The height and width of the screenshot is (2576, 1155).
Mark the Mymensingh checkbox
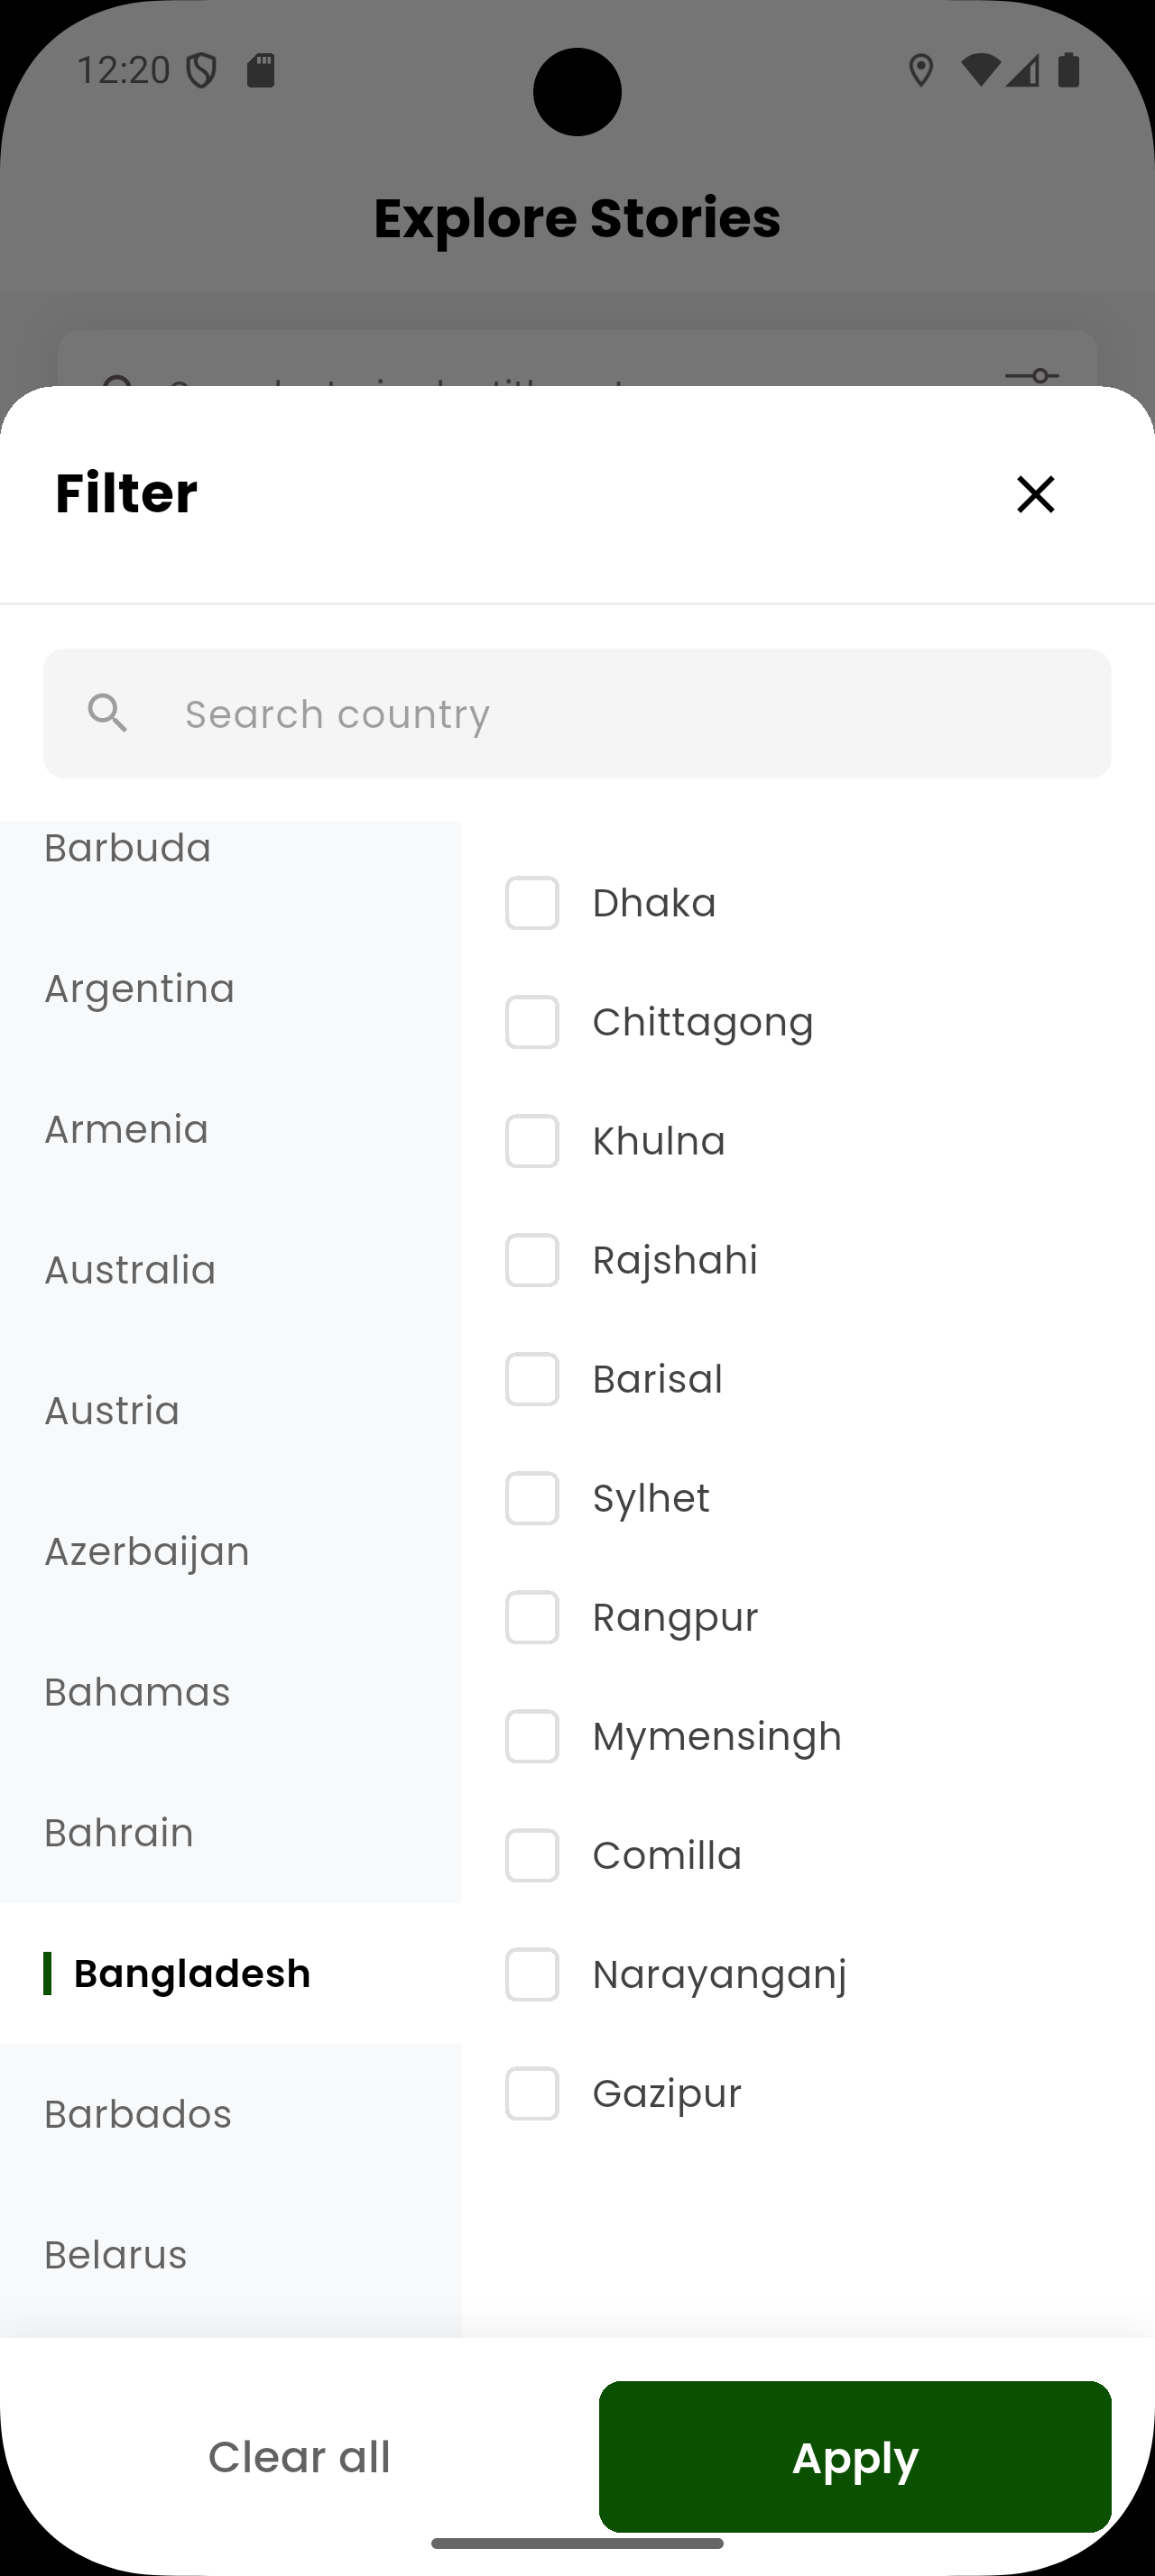click(x=532, y=1736)
